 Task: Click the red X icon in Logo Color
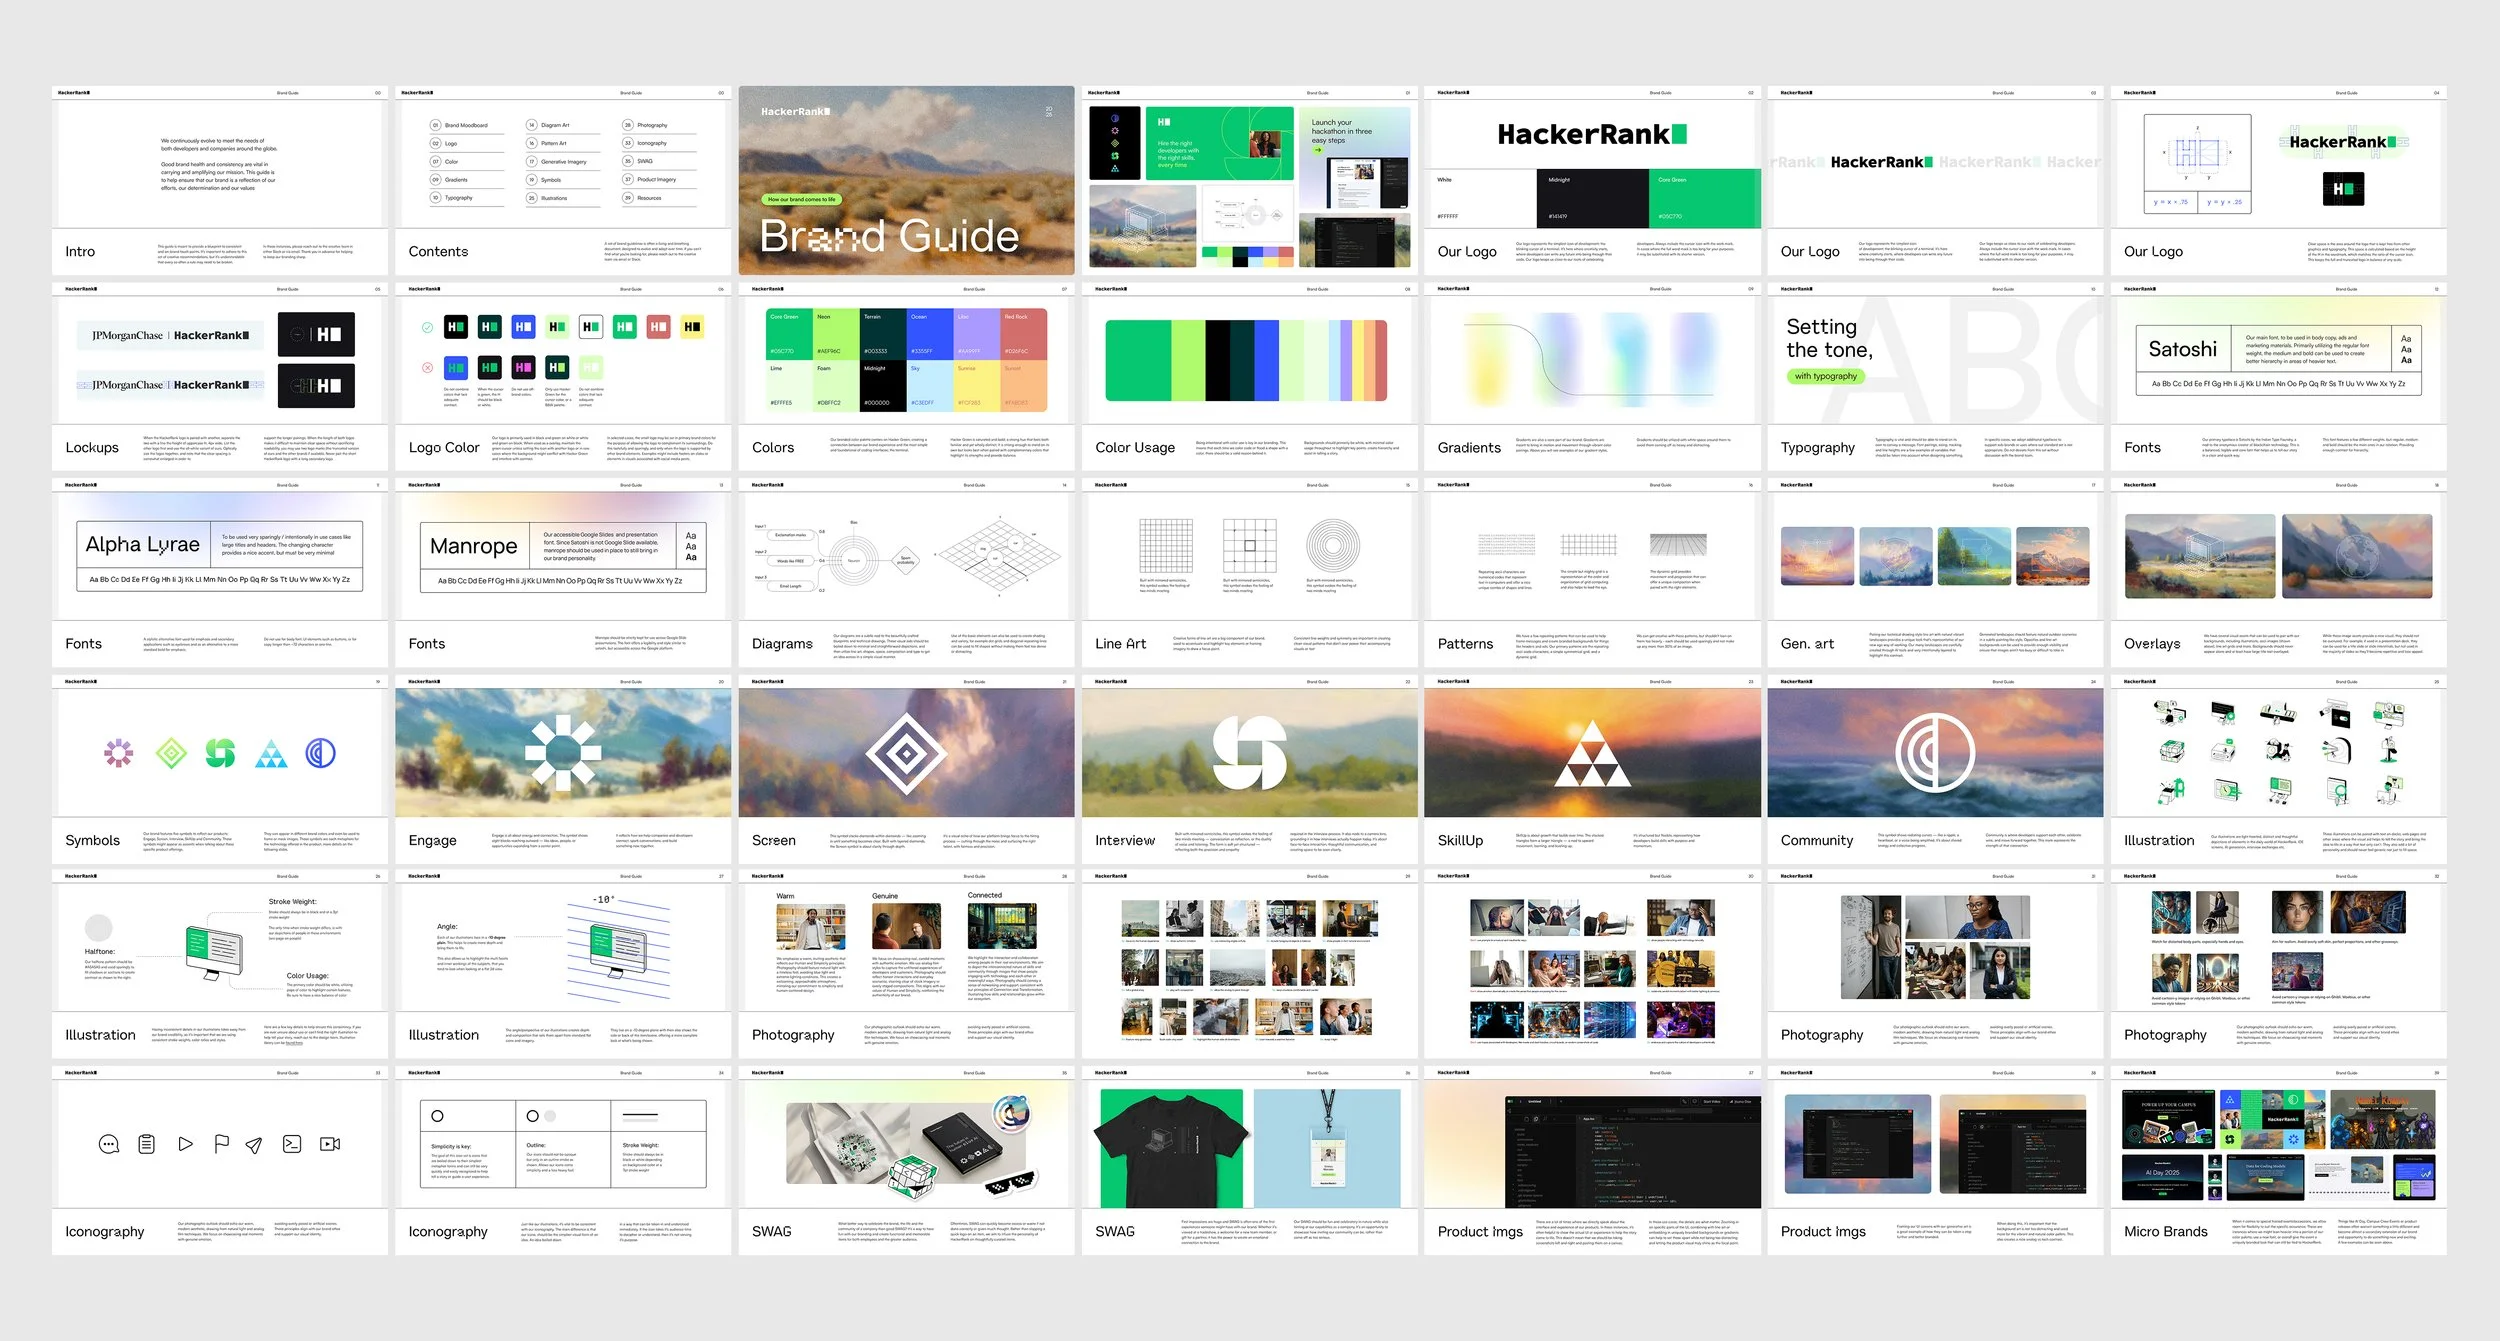click(427, 368)
